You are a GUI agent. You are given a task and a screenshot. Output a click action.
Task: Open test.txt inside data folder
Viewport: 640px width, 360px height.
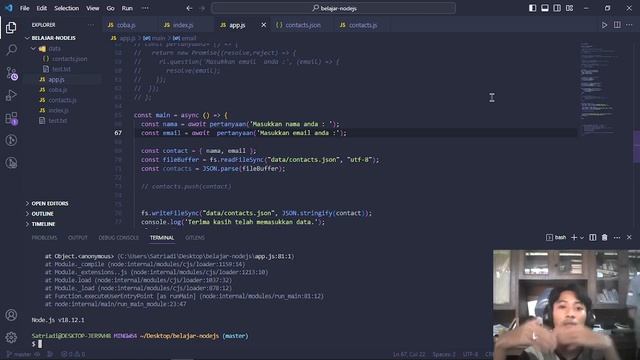click(x=62, y=69)
